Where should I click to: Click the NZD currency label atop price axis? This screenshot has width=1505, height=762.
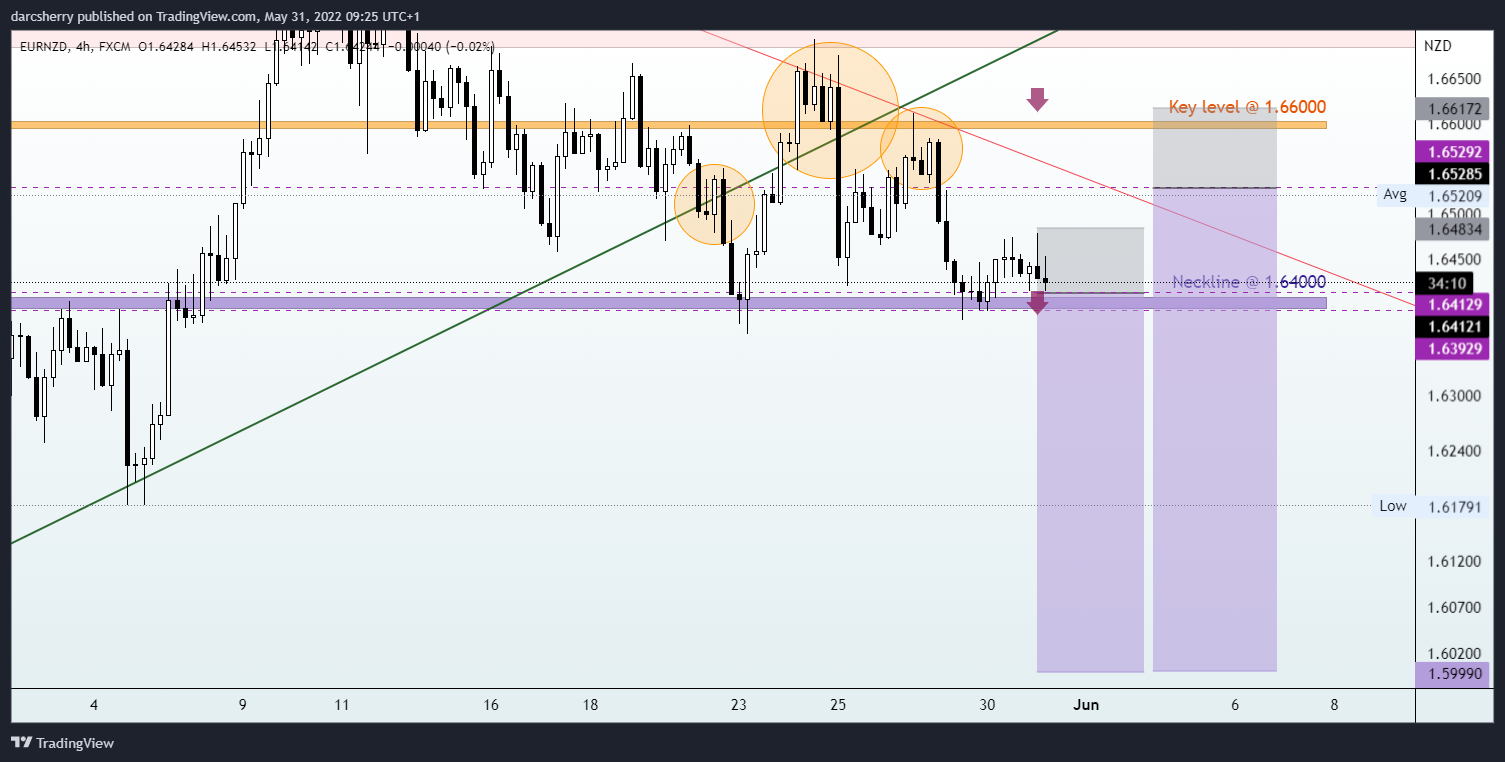coord(1436,46)
